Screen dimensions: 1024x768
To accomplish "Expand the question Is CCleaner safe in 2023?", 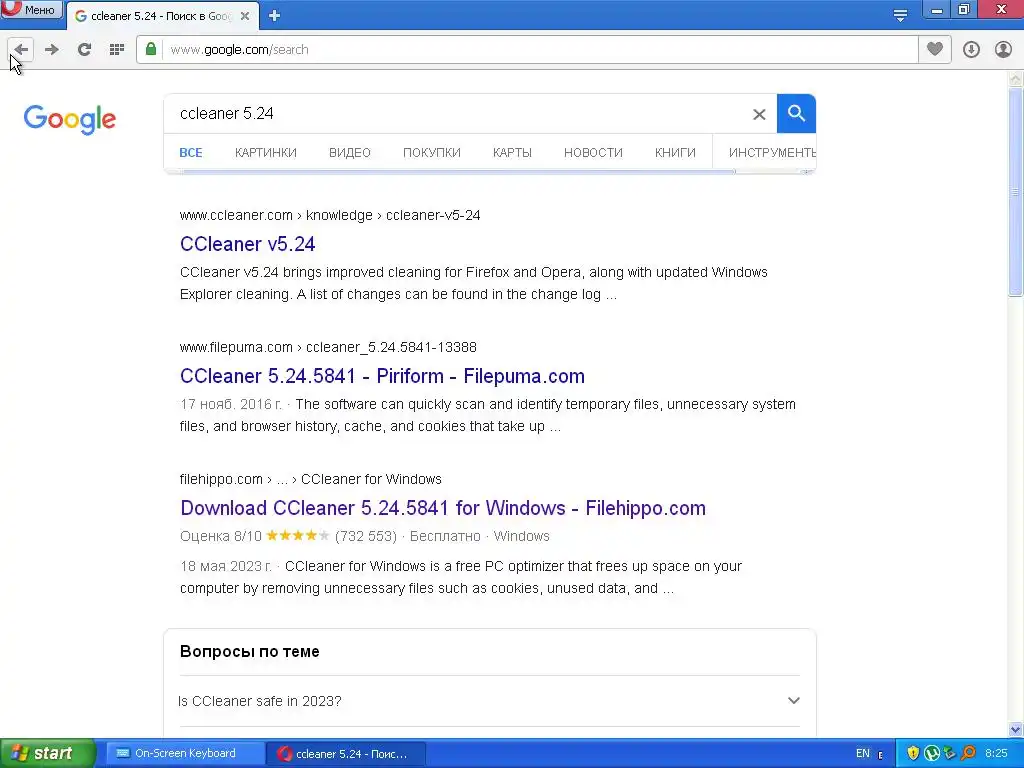I will 488,701.
